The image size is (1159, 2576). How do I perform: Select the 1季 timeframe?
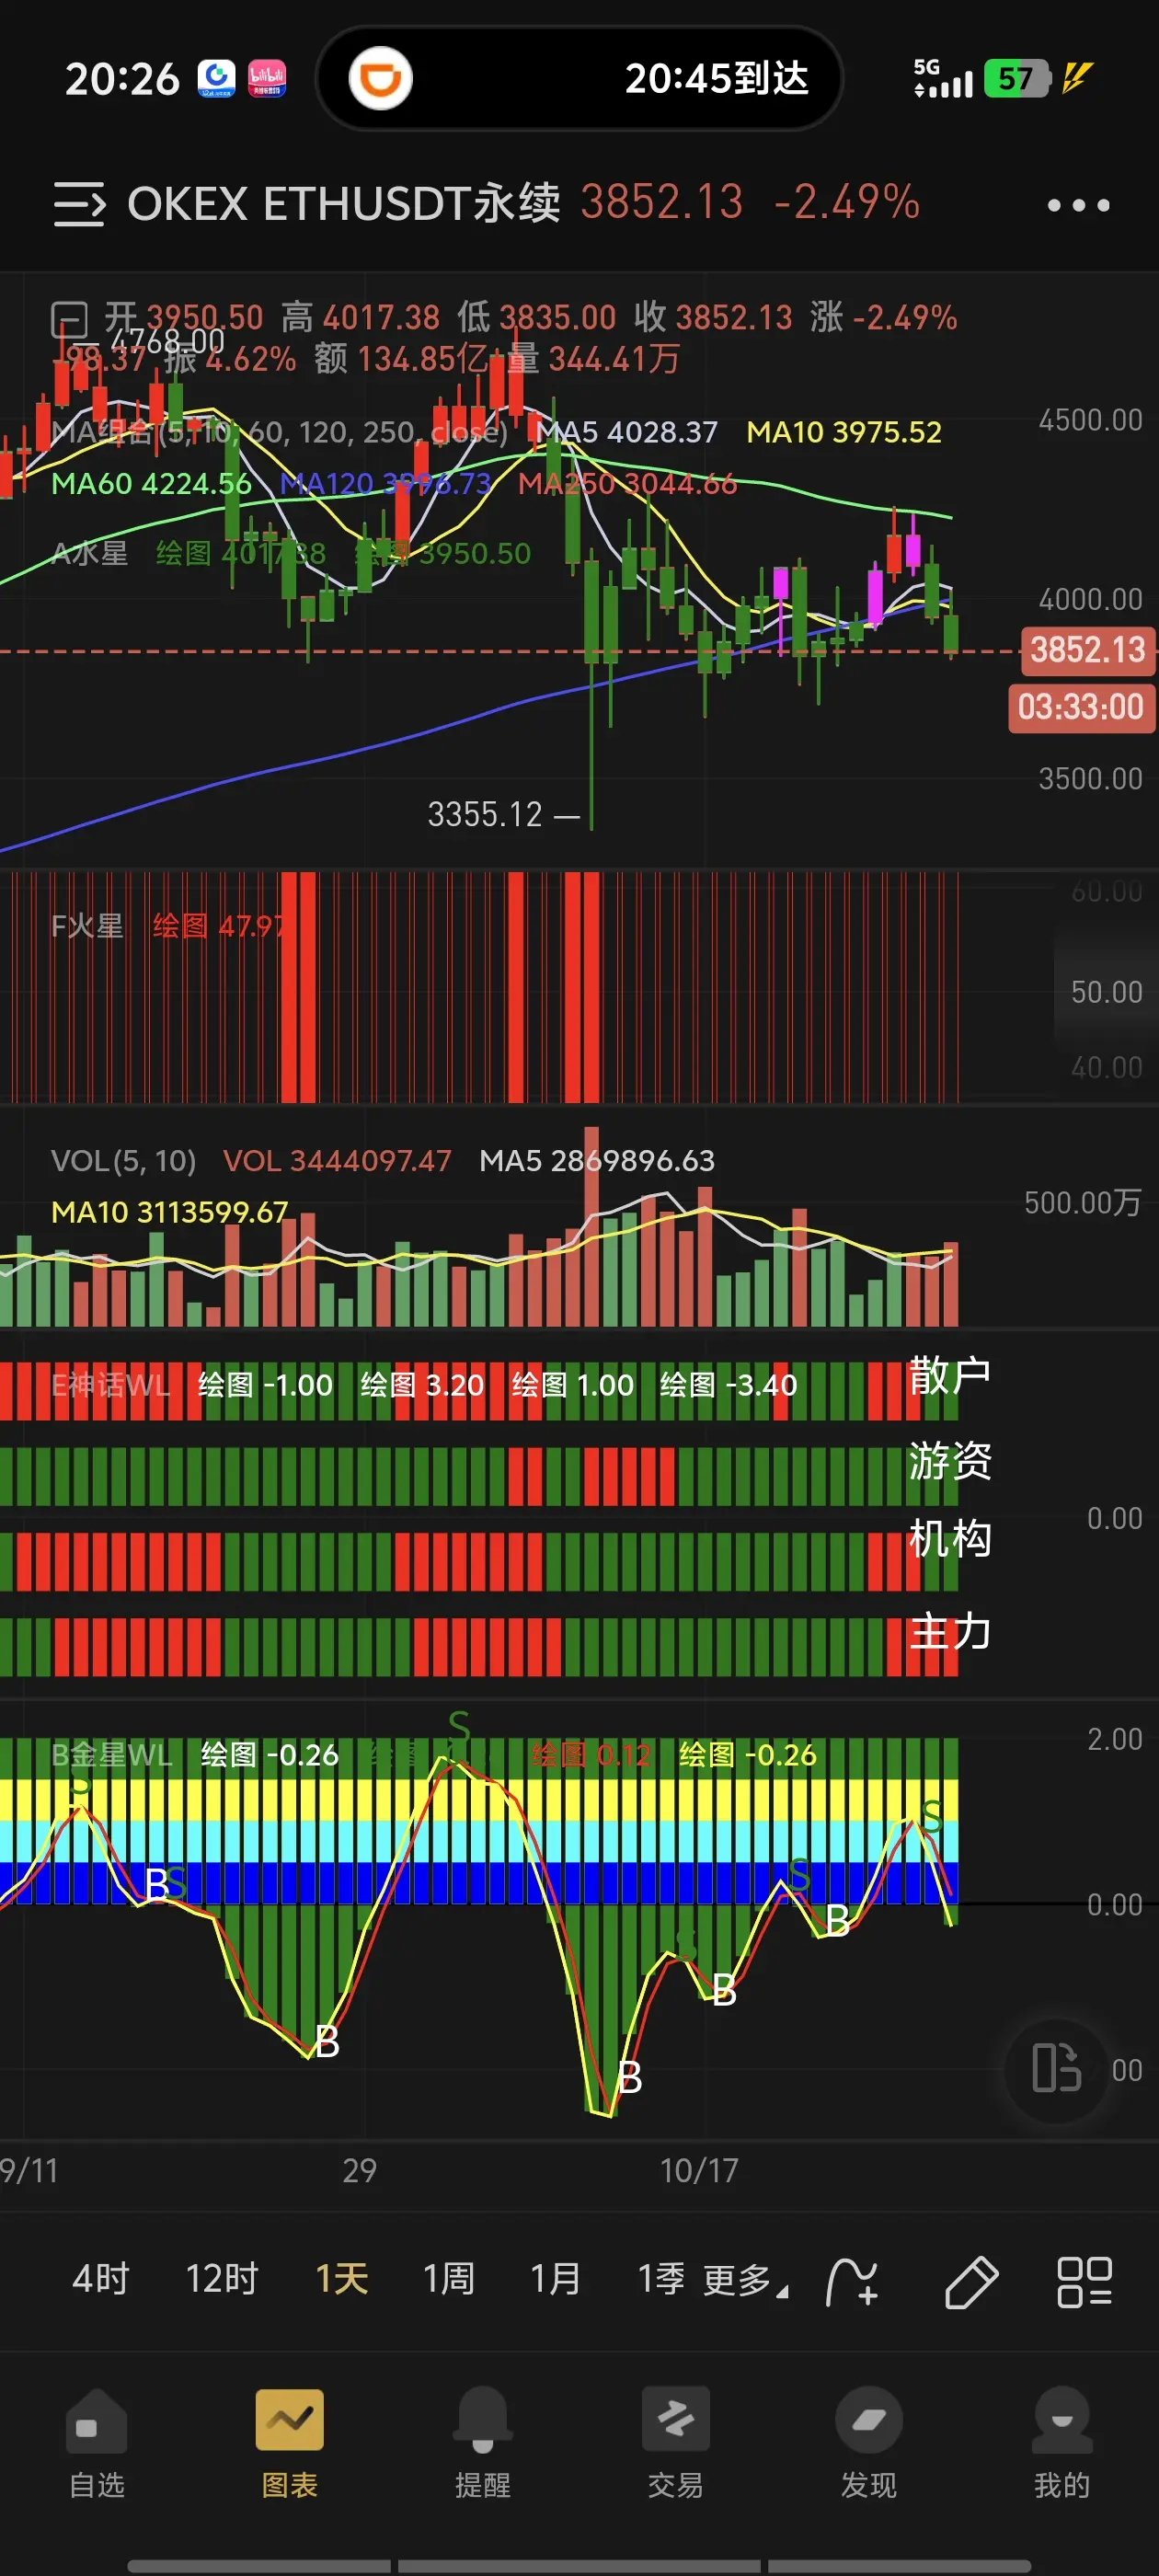pos(661,2280)
